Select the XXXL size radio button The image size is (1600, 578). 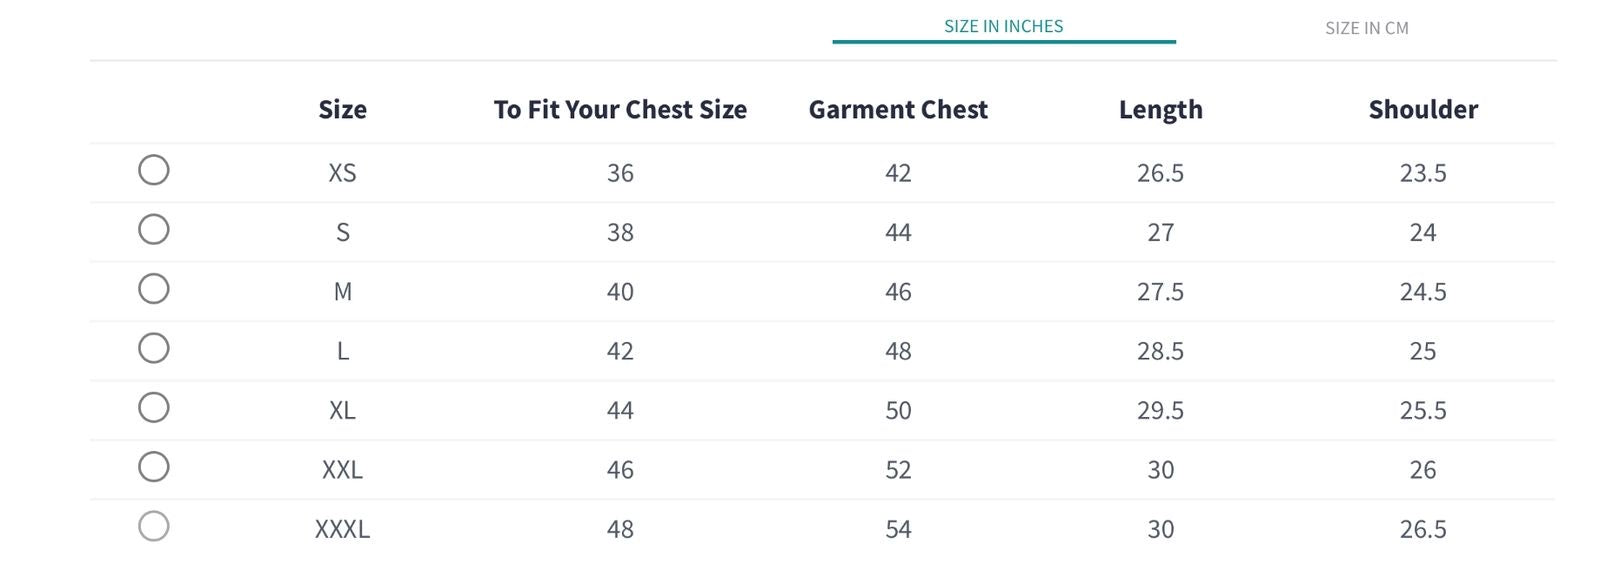(153, 526)
